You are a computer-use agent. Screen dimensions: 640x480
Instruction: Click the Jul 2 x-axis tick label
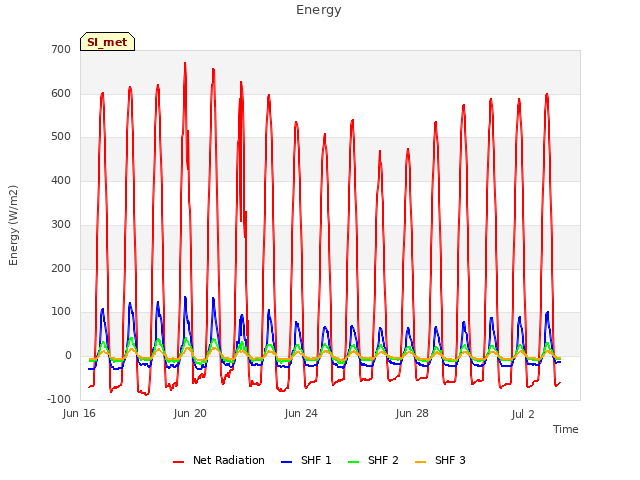[523, 414]
